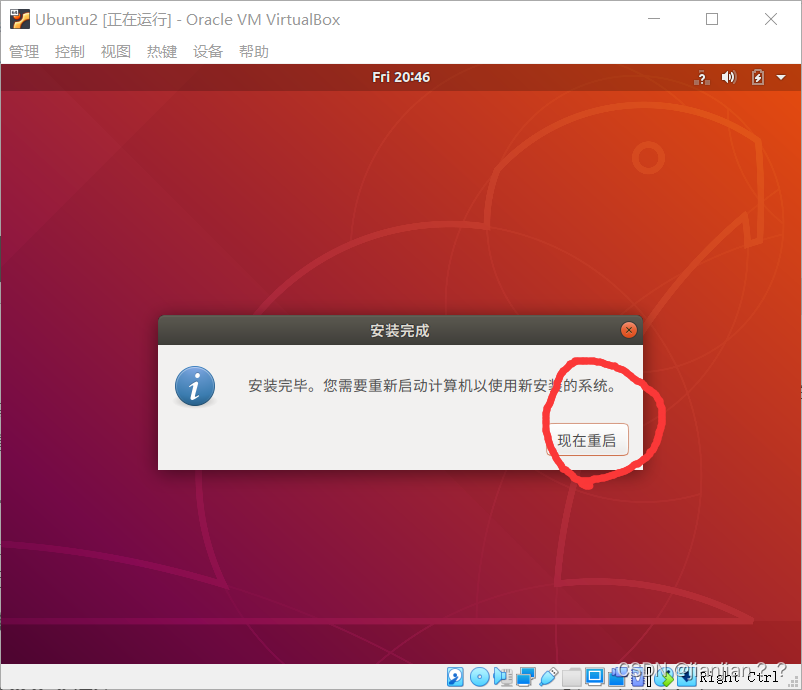
Task: Click the Right Ctrl host key label
Action: point(739,677)
